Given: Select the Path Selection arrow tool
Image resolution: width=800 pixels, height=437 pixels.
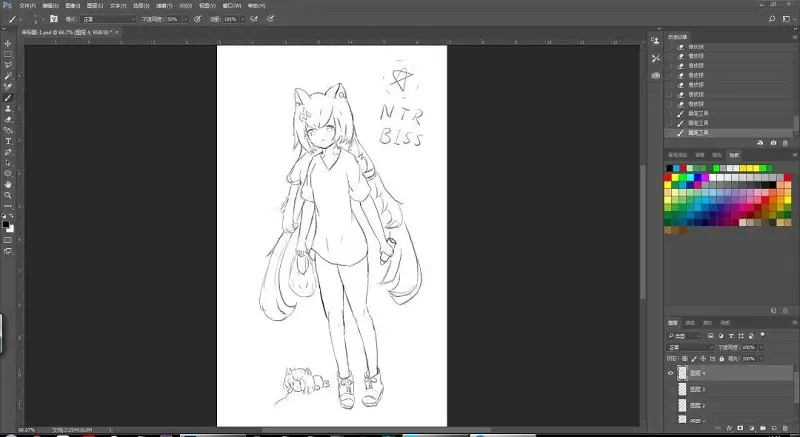Looking at the screenshot, I should [8, 163].
